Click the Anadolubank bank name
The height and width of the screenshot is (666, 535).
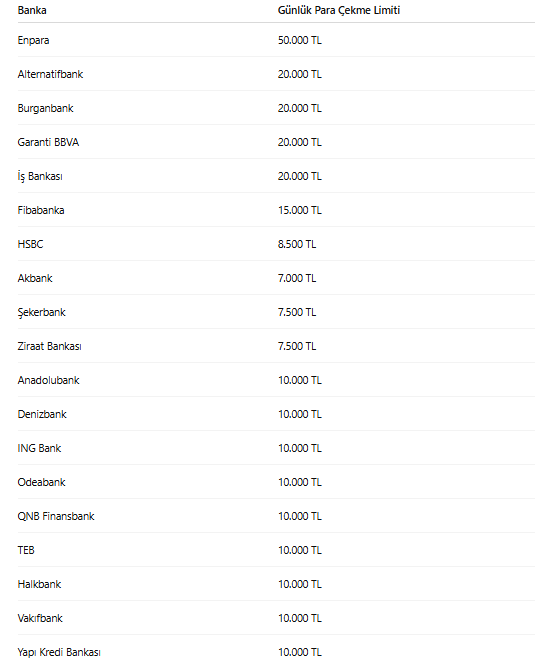pyautogui.click(x=48, y=380)
